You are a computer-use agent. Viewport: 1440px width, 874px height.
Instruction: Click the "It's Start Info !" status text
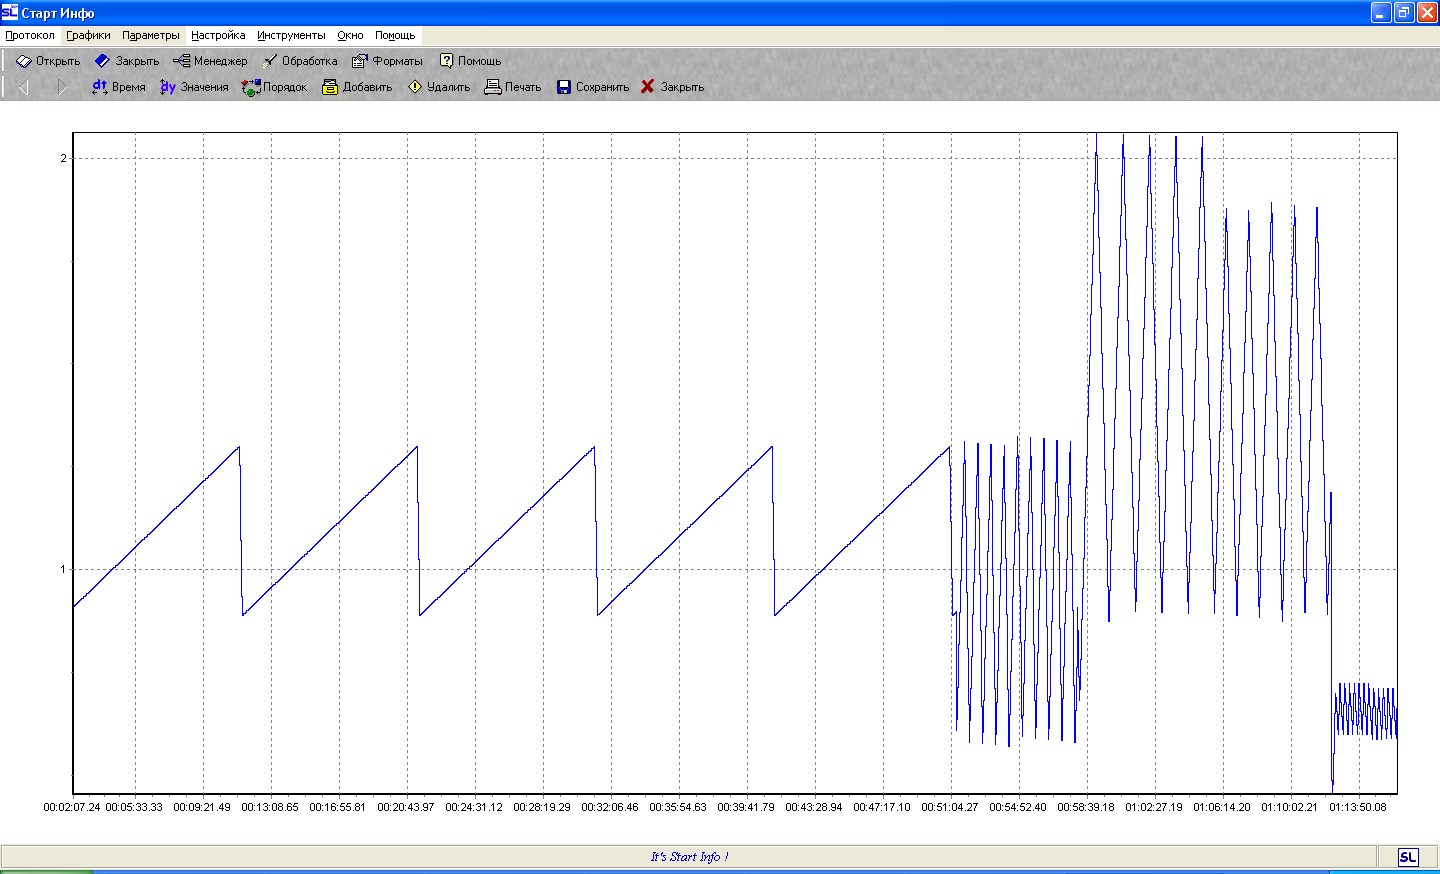point(689,857)
